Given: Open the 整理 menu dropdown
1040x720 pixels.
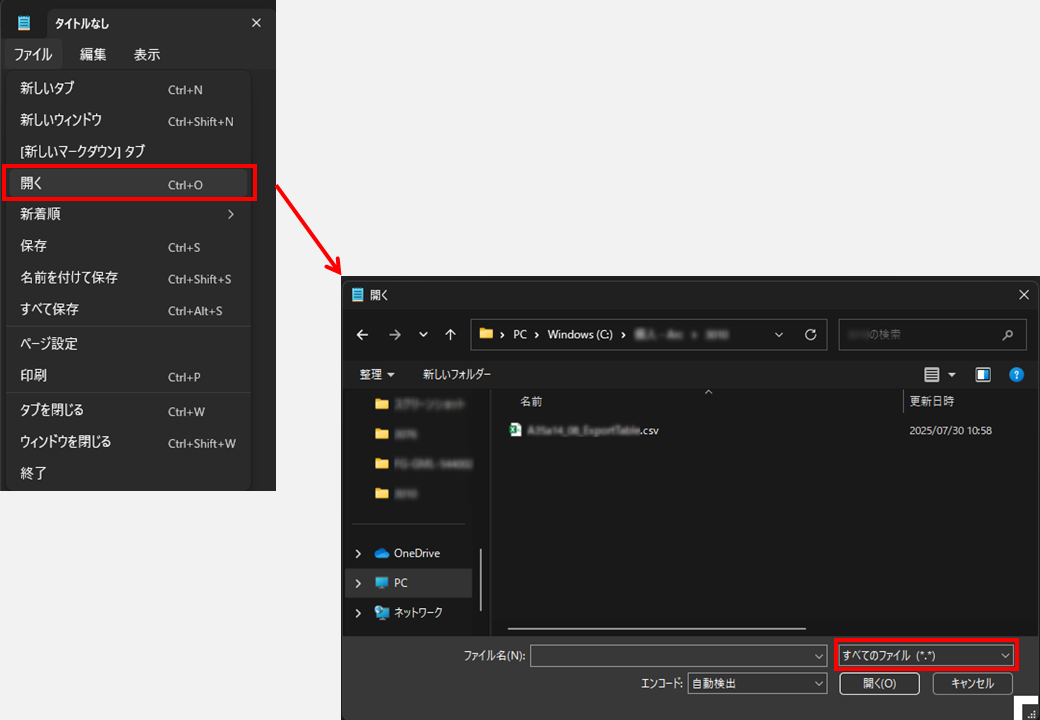Looking at the screenshot, I should click(377, 375).
